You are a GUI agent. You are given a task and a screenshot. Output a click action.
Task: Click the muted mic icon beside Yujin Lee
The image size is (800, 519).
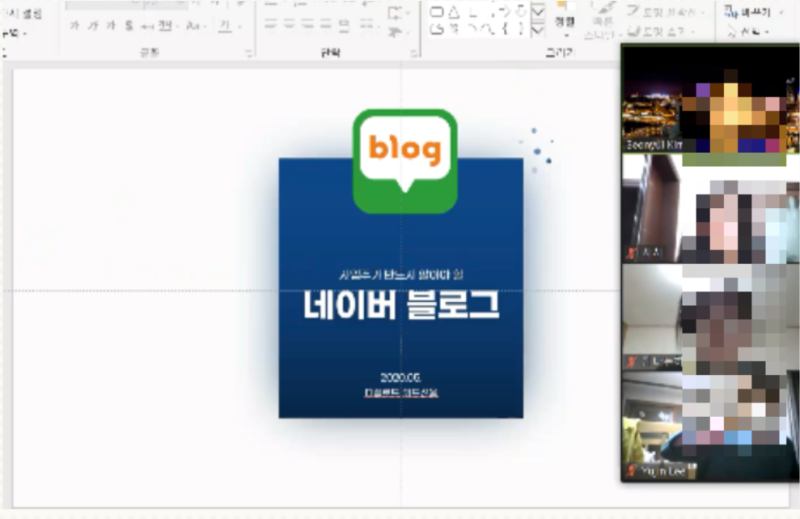tap(632, 471)
